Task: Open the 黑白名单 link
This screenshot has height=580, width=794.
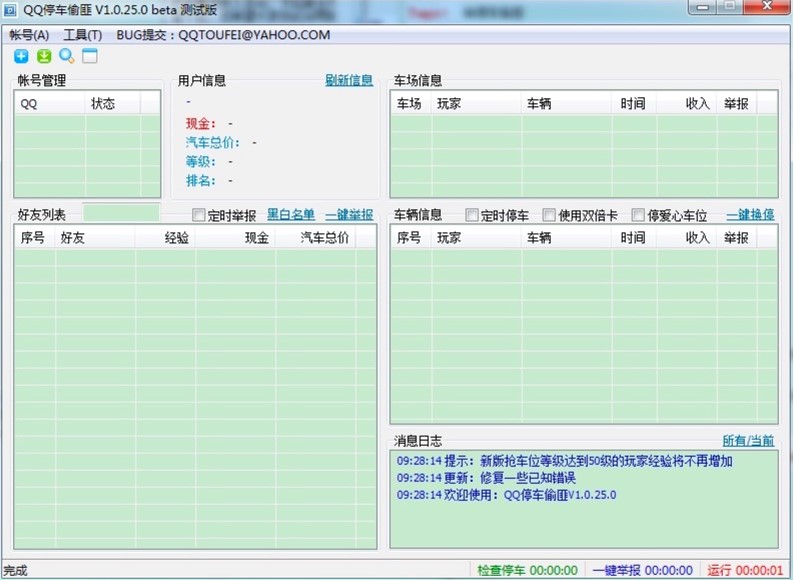Action: point(290,215)
